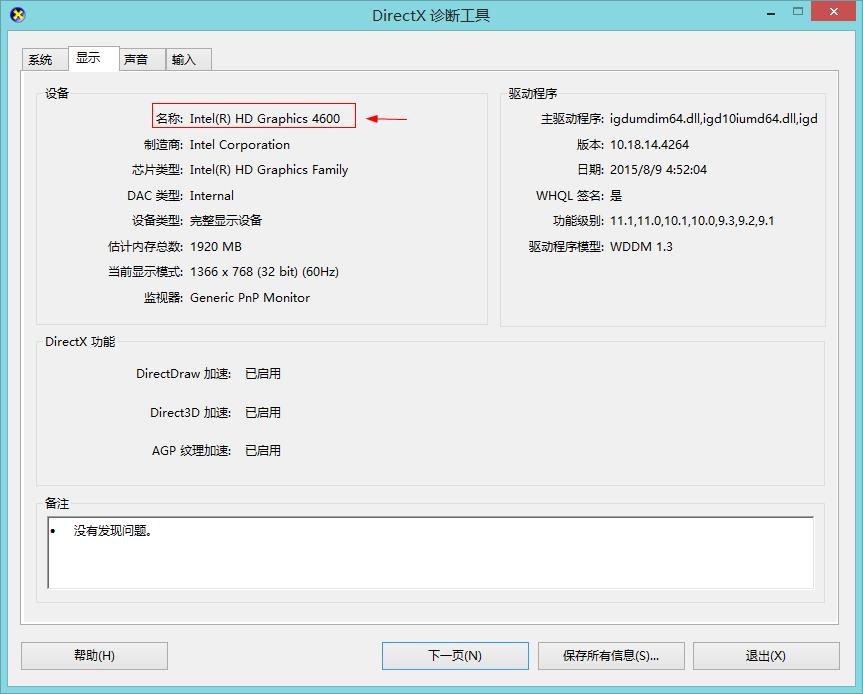Click the 制造商: field label
Screen dimensions: 863x694
click(x=163, y=145)
